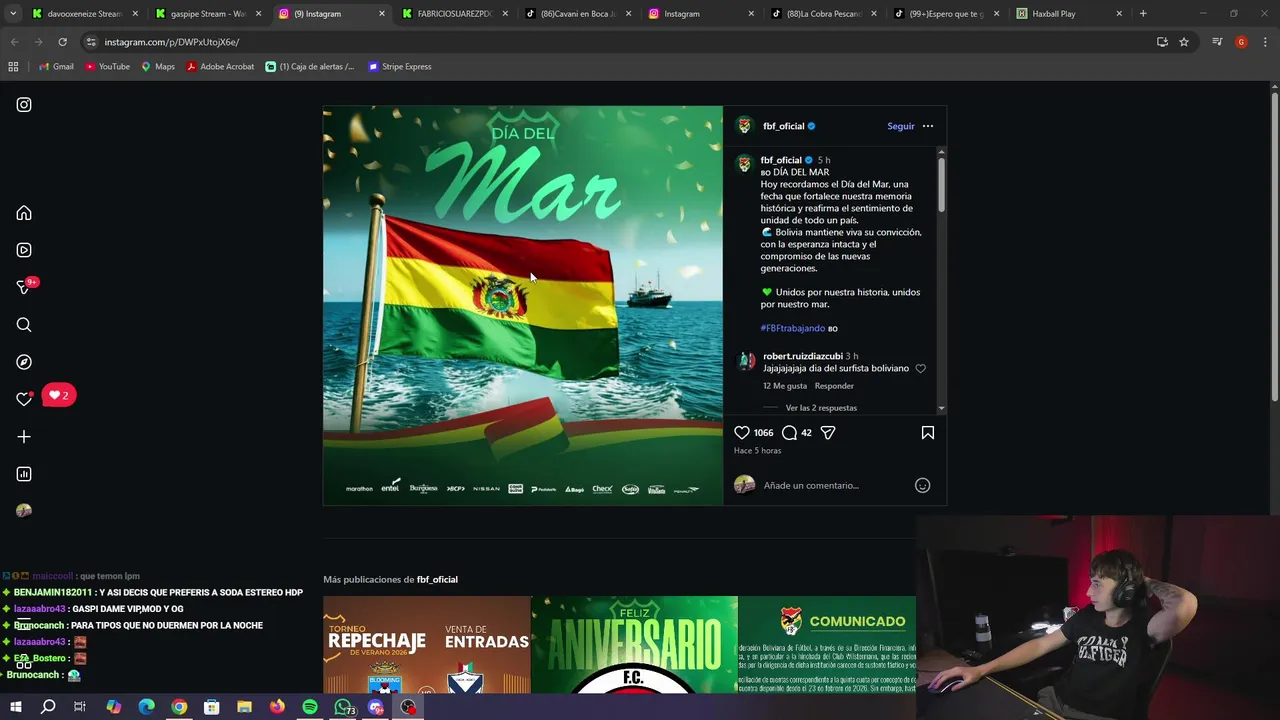Viewport: 1280px width, 720px height.
Task: Go to the Instagram Home feed icon
Action: pos(24,213)
